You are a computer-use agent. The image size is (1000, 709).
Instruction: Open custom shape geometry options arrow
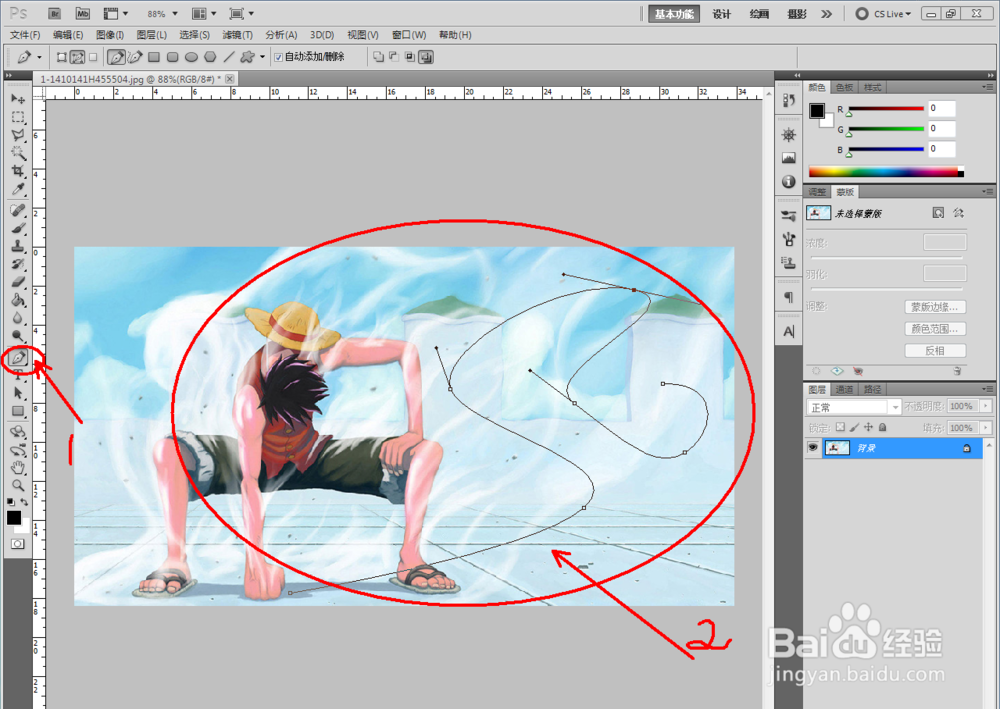point(262,57)
